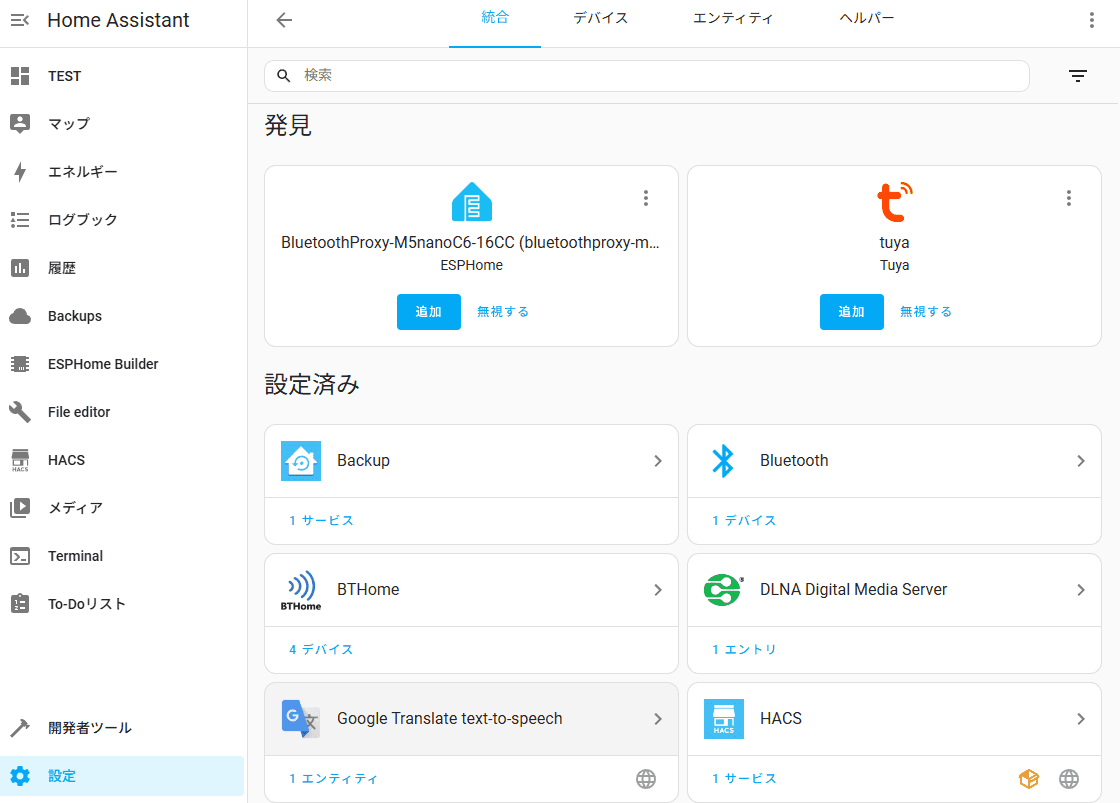The width and height of the screenshot is (1120, 803).
Task: Open the three-dot menu on the tuya card
Action: (1069, 198)
